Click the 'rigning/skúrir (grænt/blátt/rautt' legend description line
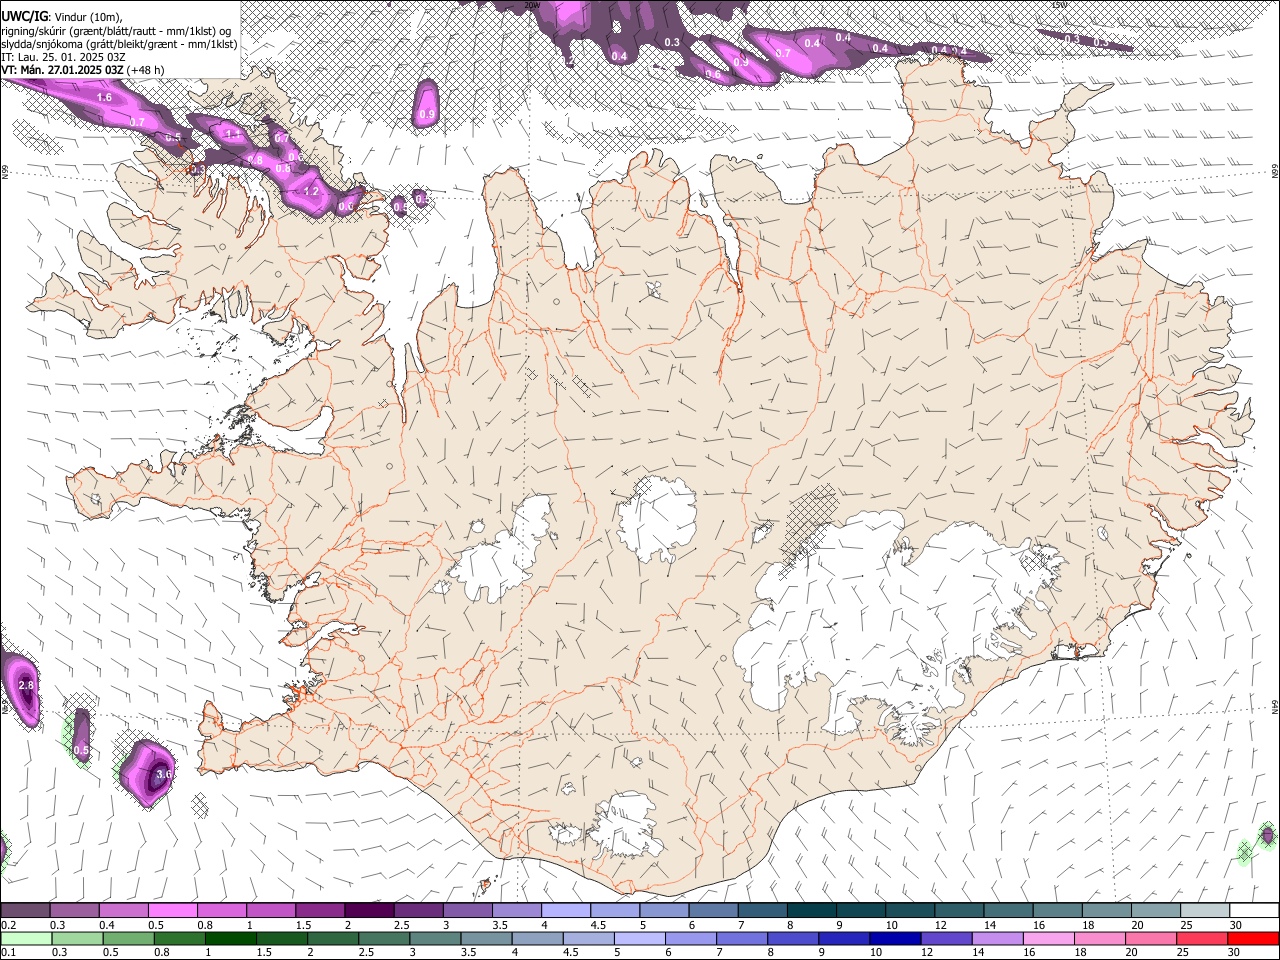 click(x=117, y=31)
